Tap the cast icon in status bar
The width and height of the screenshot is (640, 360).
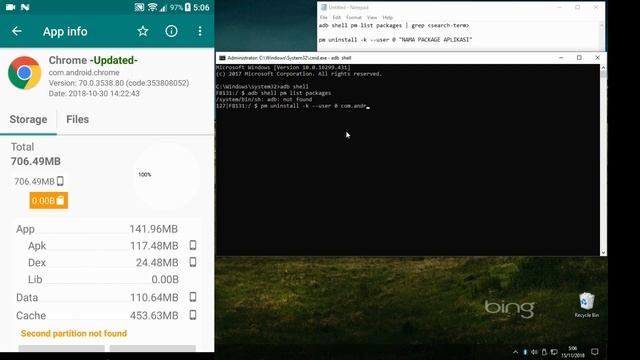(139, 7)
